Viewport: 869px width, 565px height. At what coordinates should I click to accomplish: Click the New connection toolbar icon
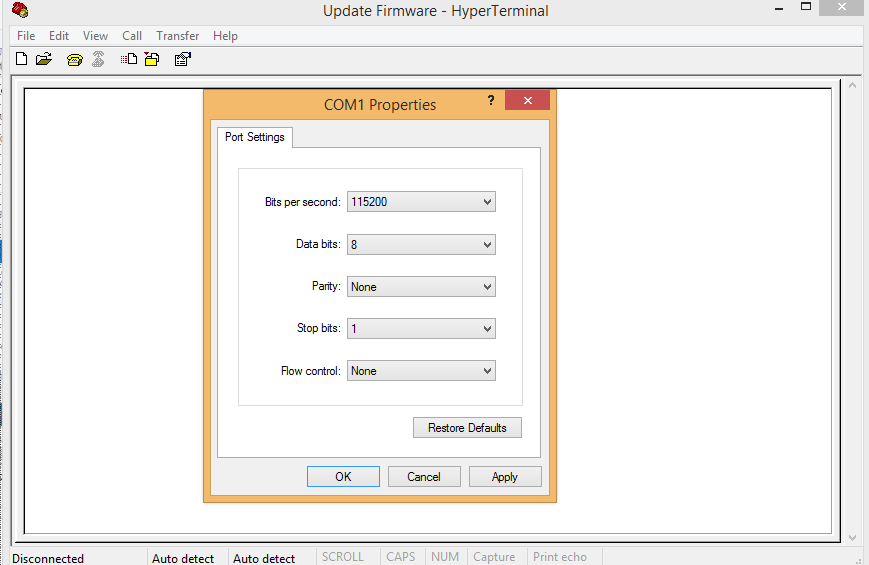coord(22,59)
